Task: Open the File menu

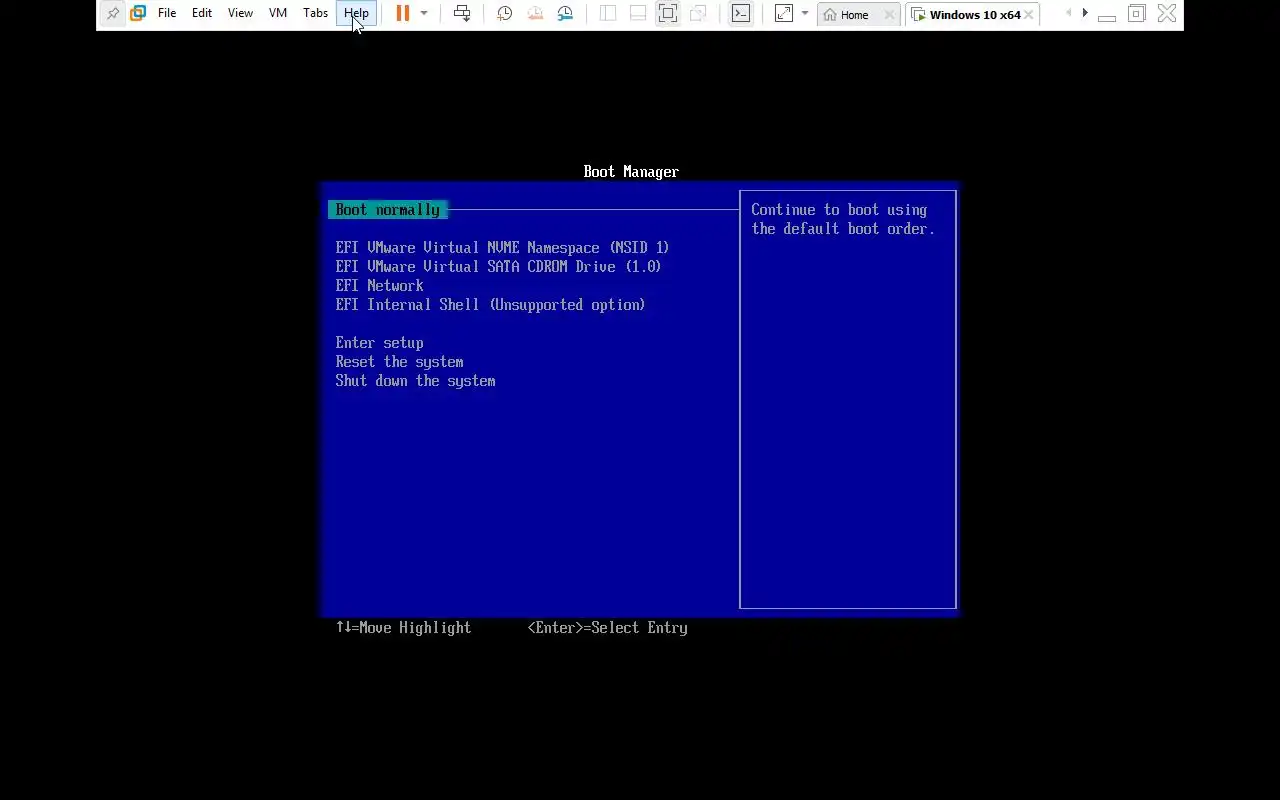Action: tap(167, 14)
